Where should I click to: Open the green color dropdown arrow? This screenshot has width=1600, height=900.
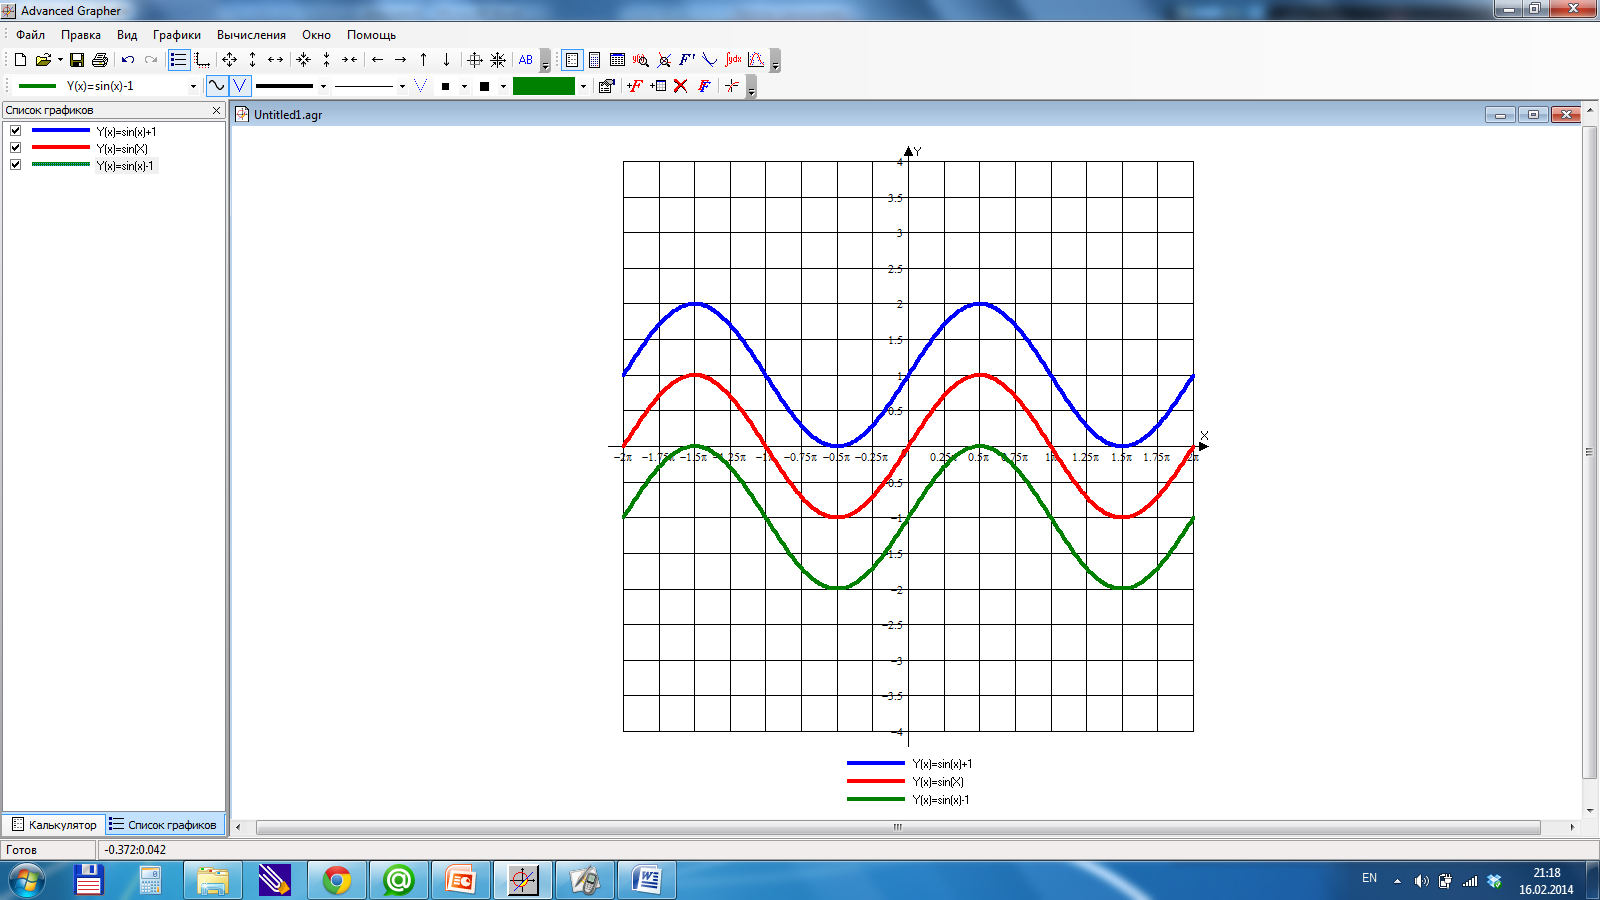click(583, 87)
